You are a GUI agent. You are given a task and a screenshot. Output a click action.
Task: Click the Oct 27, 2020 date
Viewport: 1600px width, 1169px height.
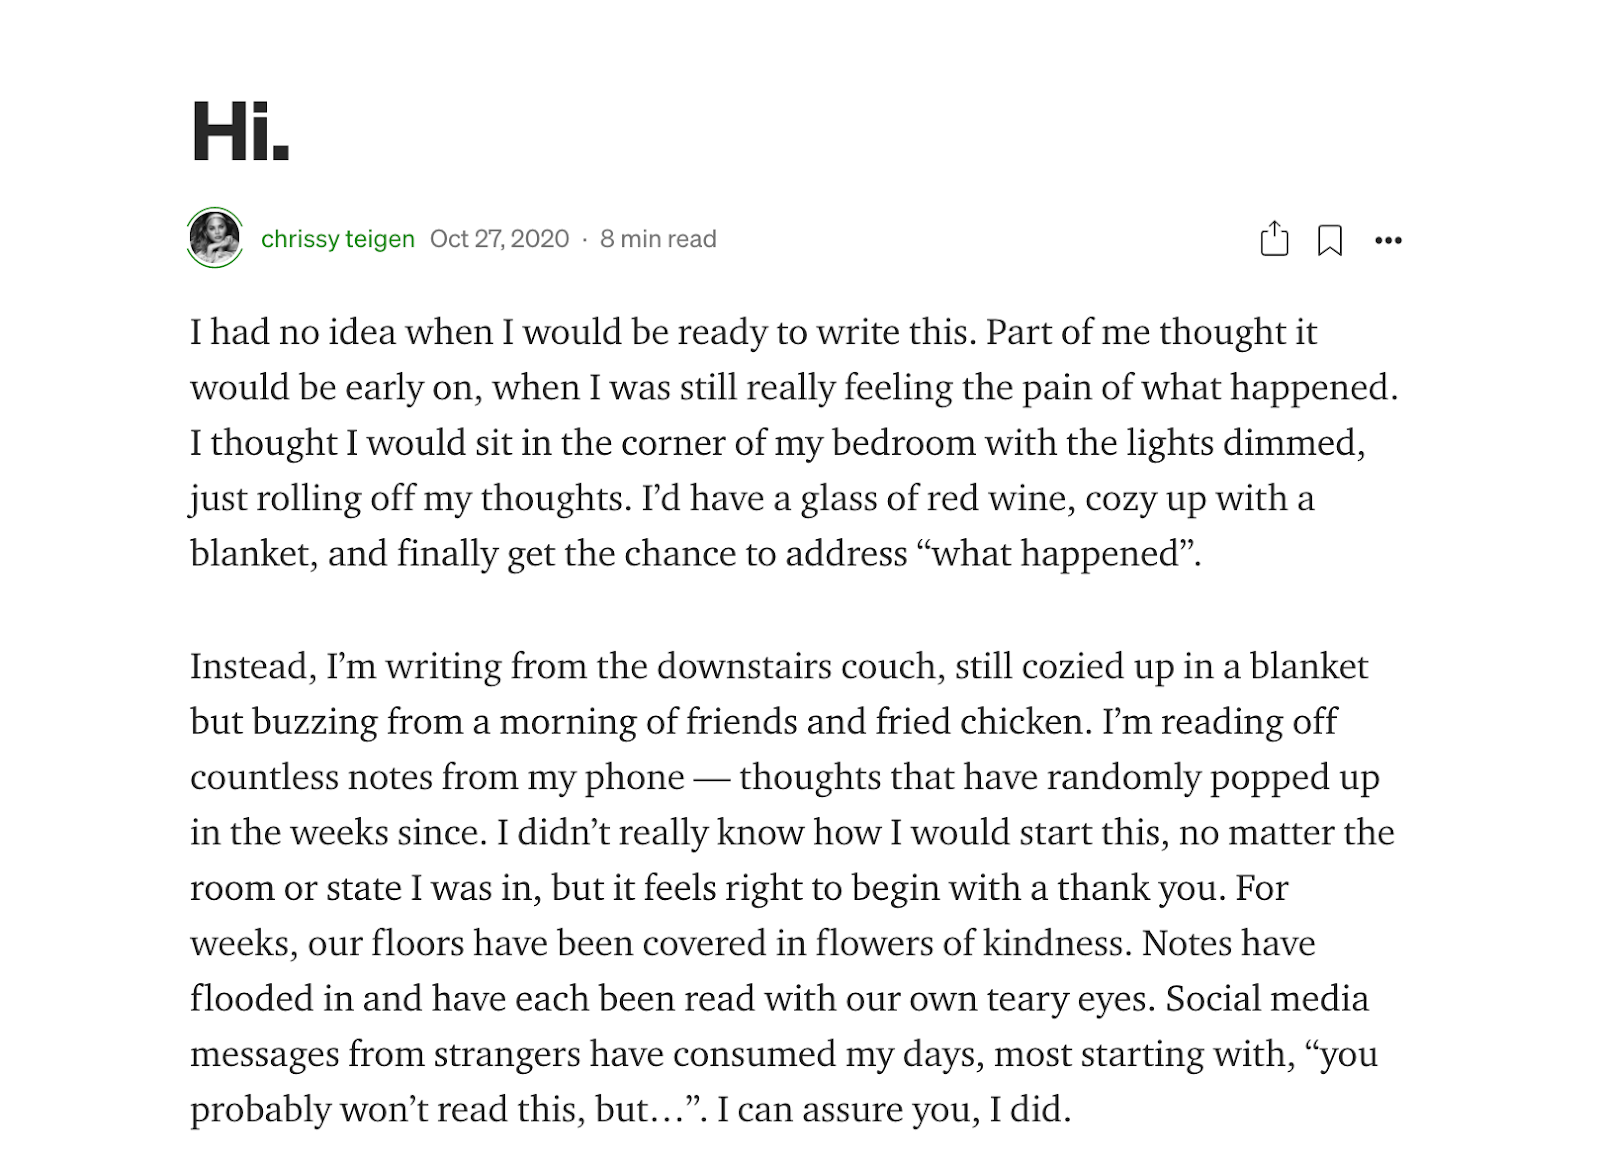[499, 239]
